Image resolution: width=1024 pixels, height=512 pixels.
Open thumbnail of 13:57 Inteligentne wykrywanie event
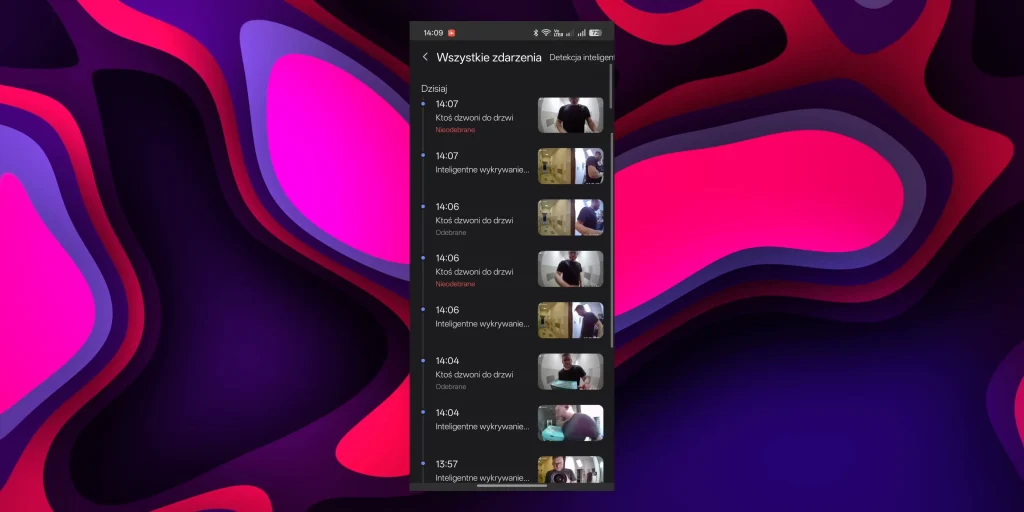click(x=571, y=470)
